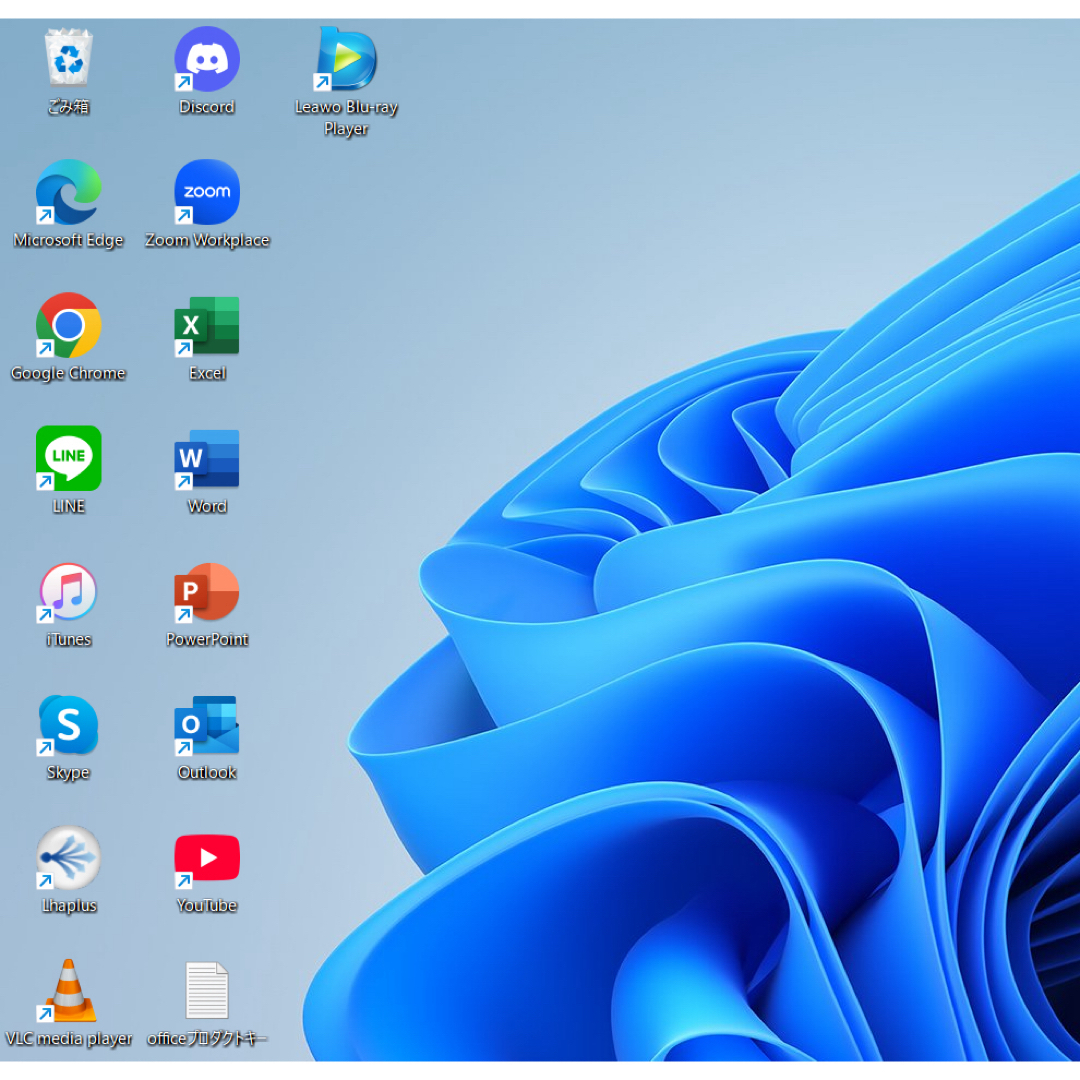Select the Discord desktop shortcut
This screenshot has width=1080, height=1080.
click(207, 59)
